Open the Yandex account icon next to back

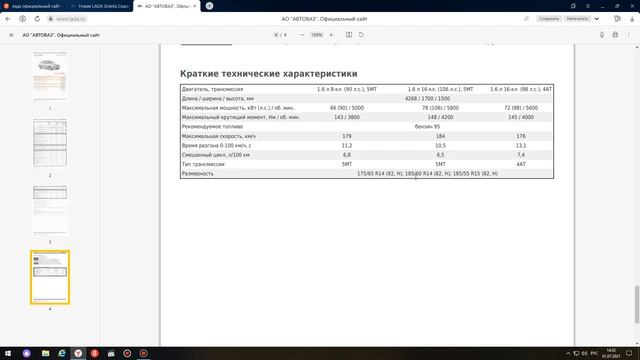[x=22, y=19]
